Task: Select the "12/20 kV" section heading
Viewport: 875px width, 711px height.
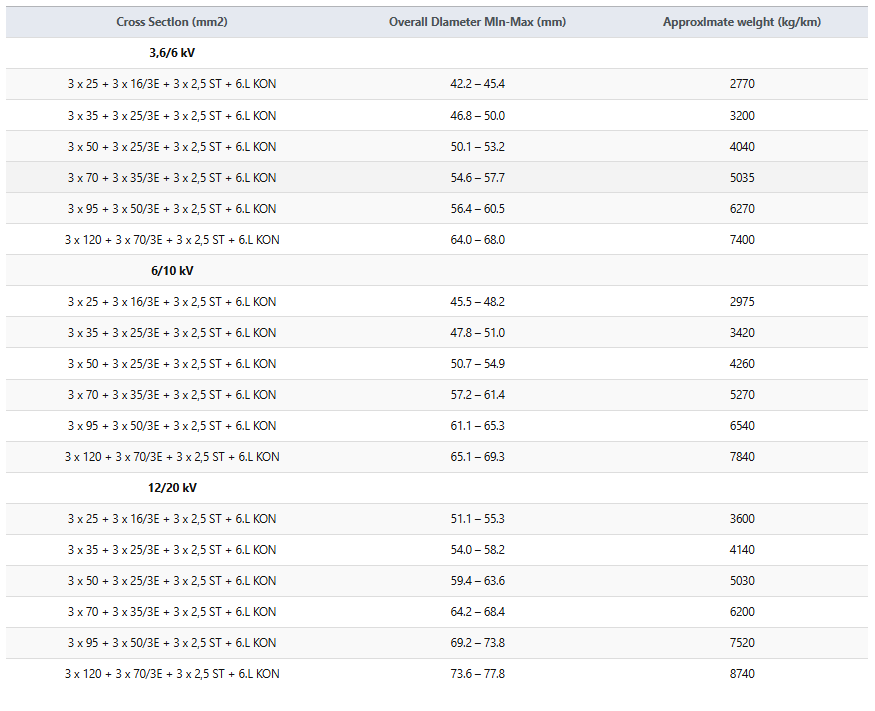Action: [x=172, y=488]
